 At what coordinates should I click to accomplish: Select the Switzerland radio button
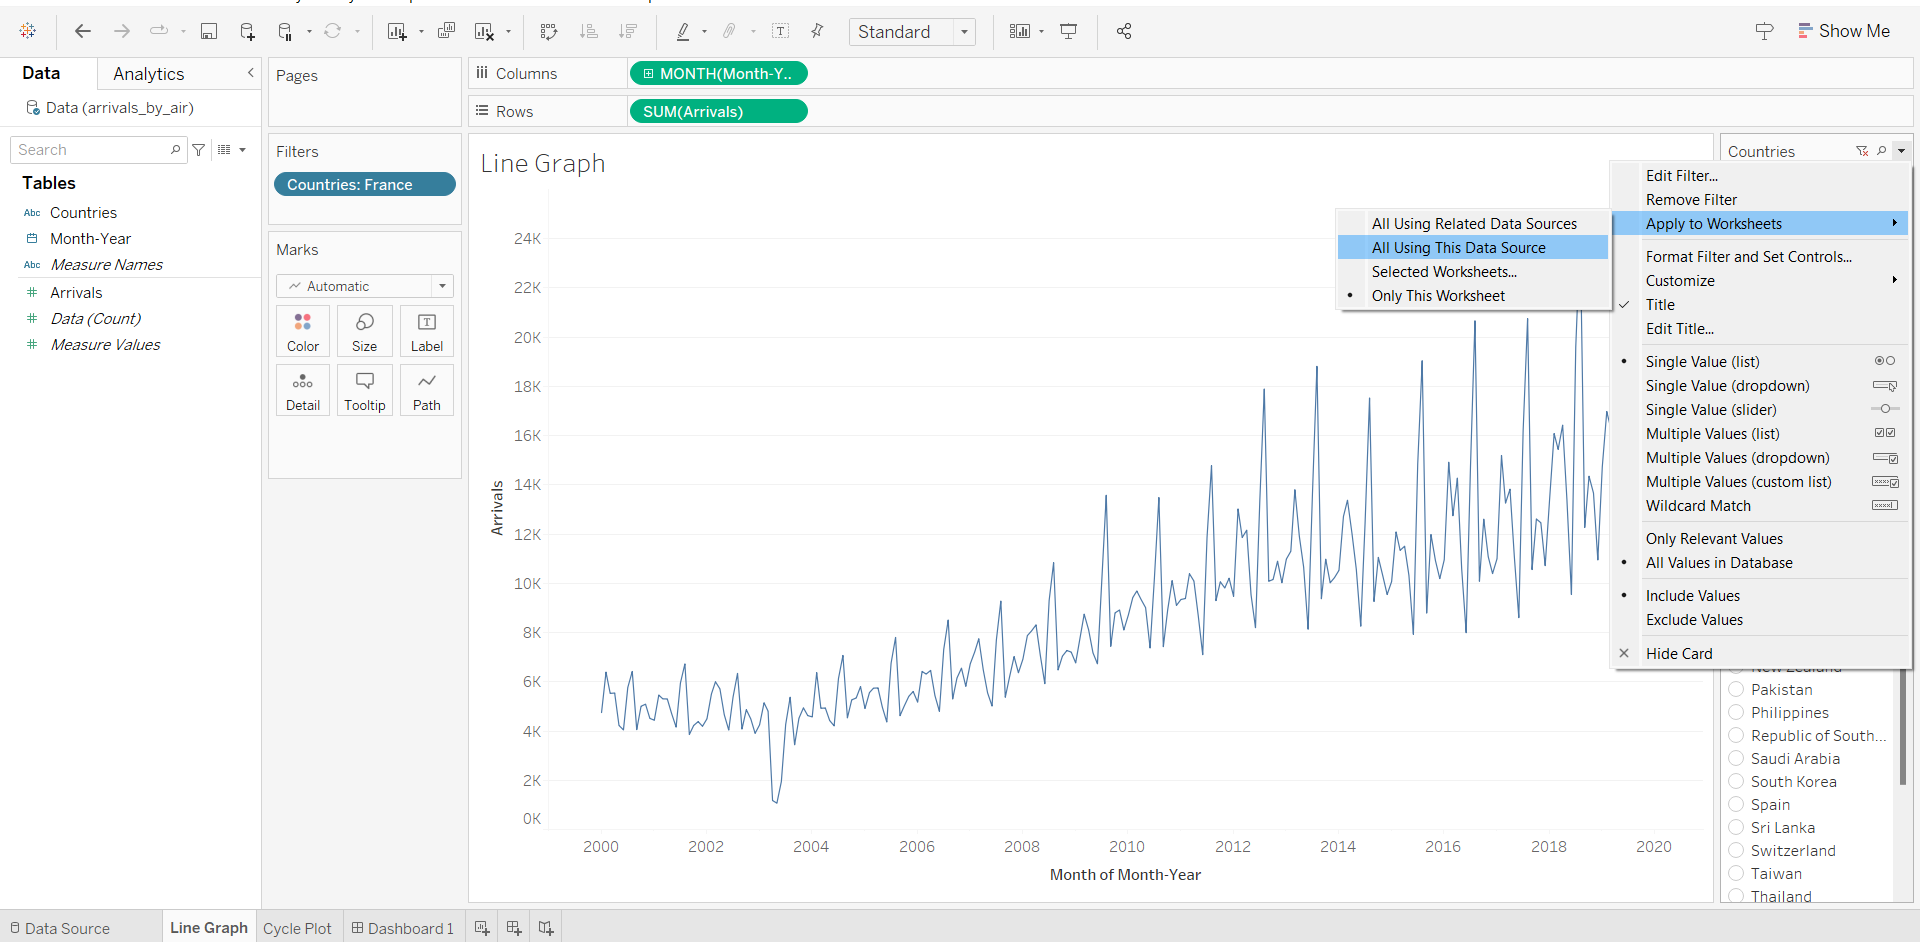click(x=1737, y=851)
